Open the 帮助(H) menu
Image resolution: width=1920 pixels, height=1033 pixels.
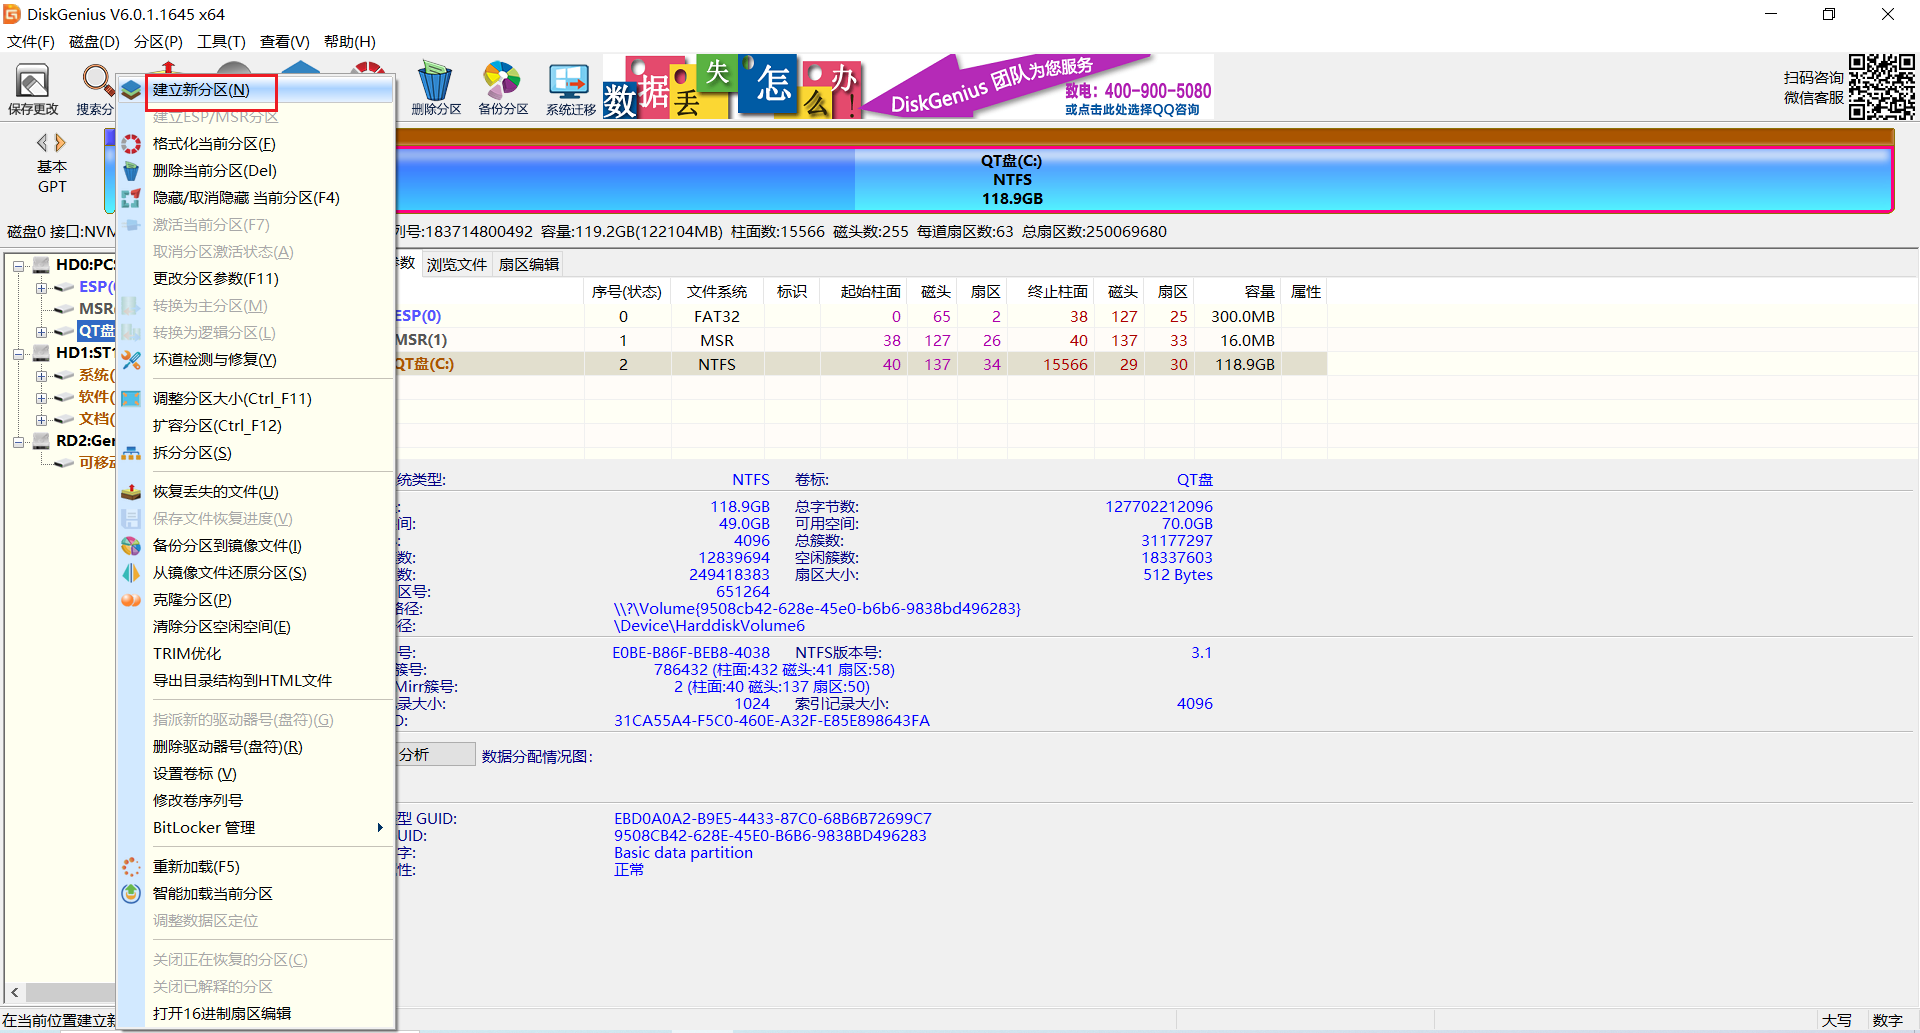(x=350, y=41)
